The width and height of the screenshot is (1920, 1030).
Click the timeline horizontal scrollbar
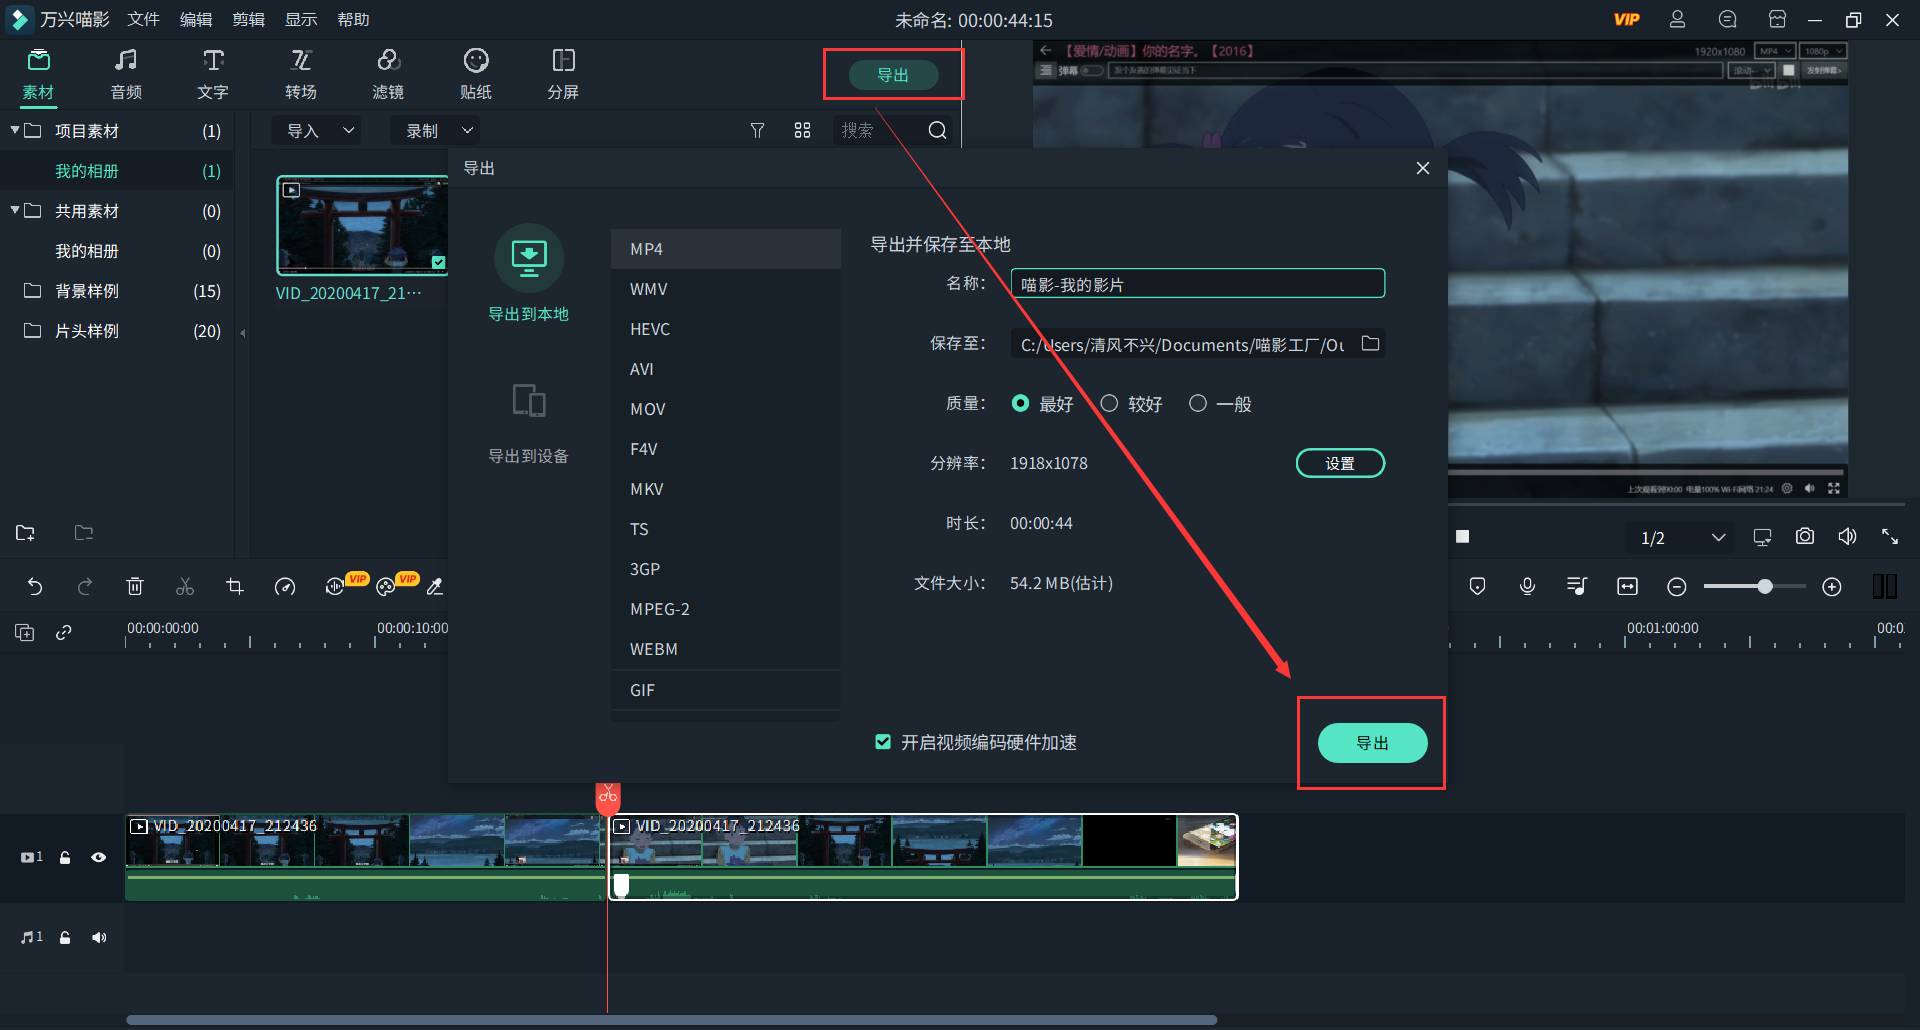click(671, 1020)
